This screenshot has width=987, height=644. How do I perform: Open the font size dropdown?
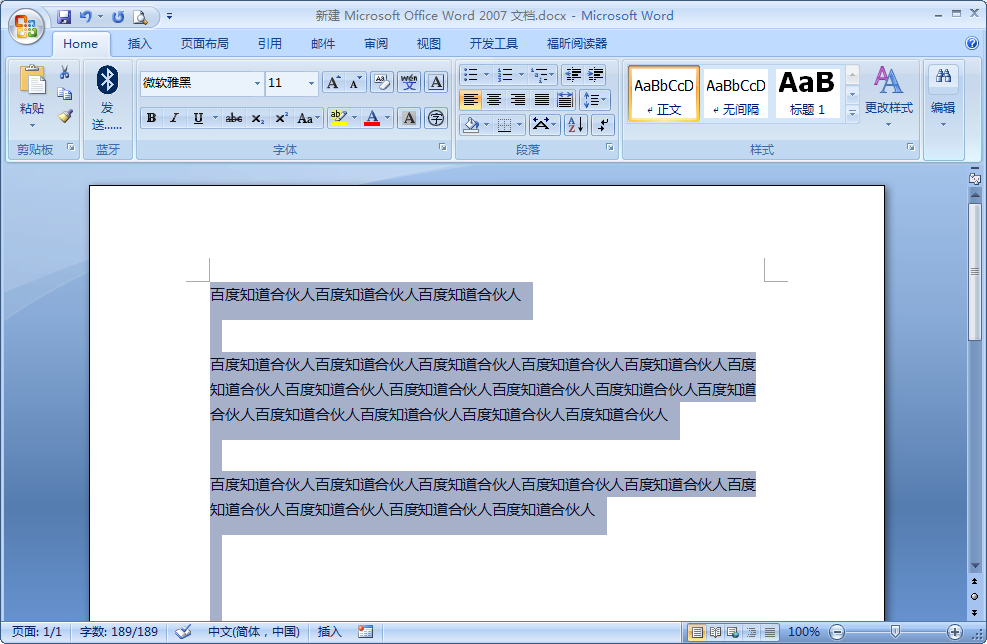coord(311,83)
